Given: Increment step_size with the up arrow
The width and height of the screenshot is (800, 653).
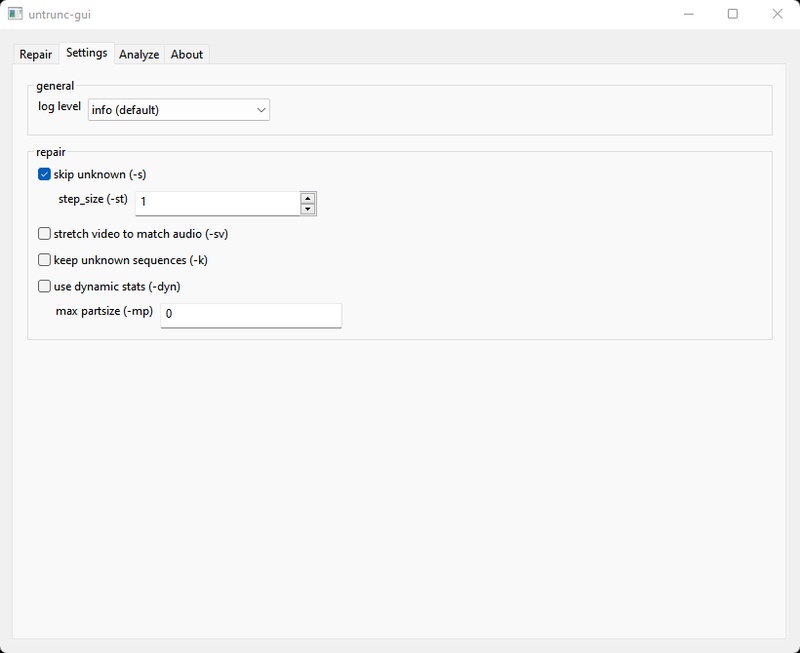Looking at the screenshot, I should pos(308,197).
